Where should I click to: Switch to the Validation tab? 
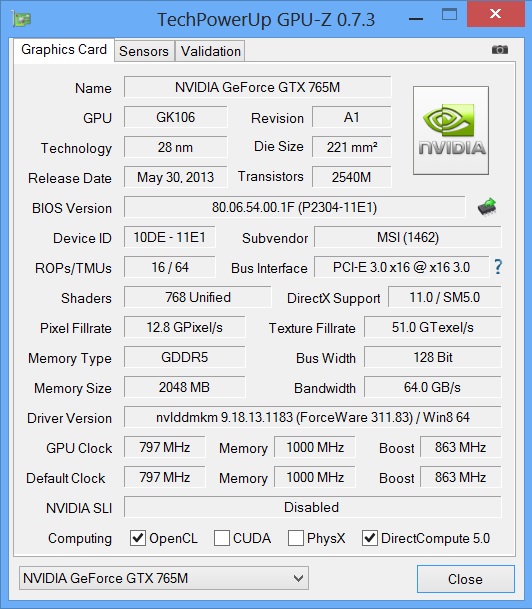pos(210,51)
